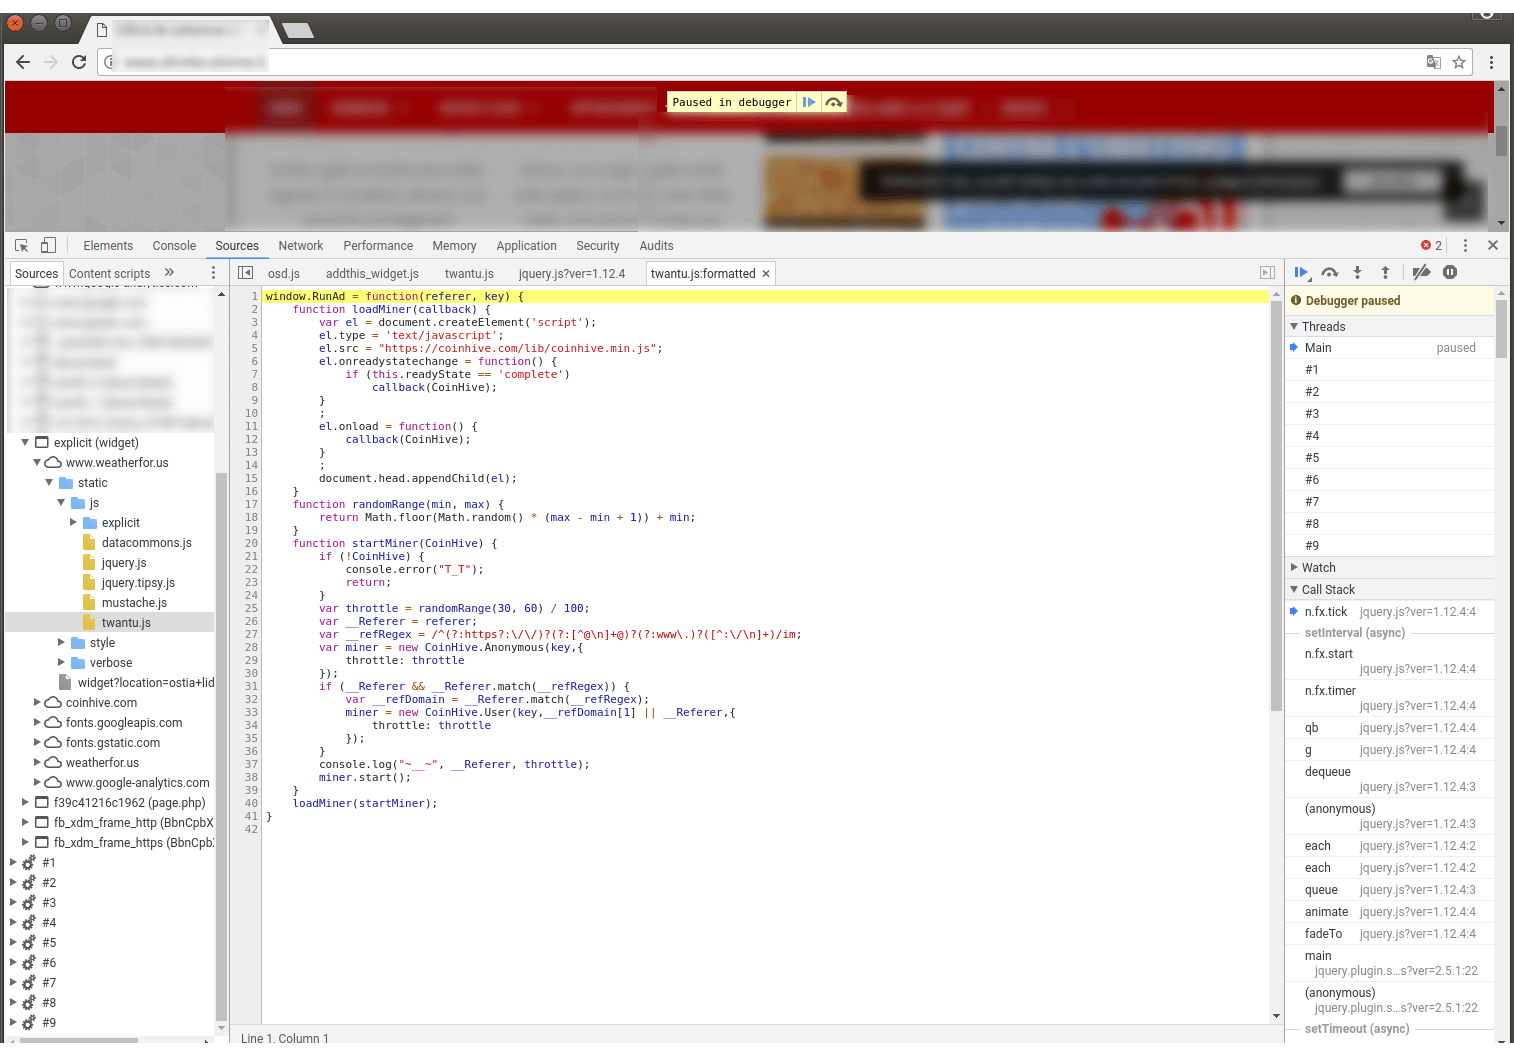Open the Chrome main menu
1514x1056 pixels.
(x=1491, y=62)
